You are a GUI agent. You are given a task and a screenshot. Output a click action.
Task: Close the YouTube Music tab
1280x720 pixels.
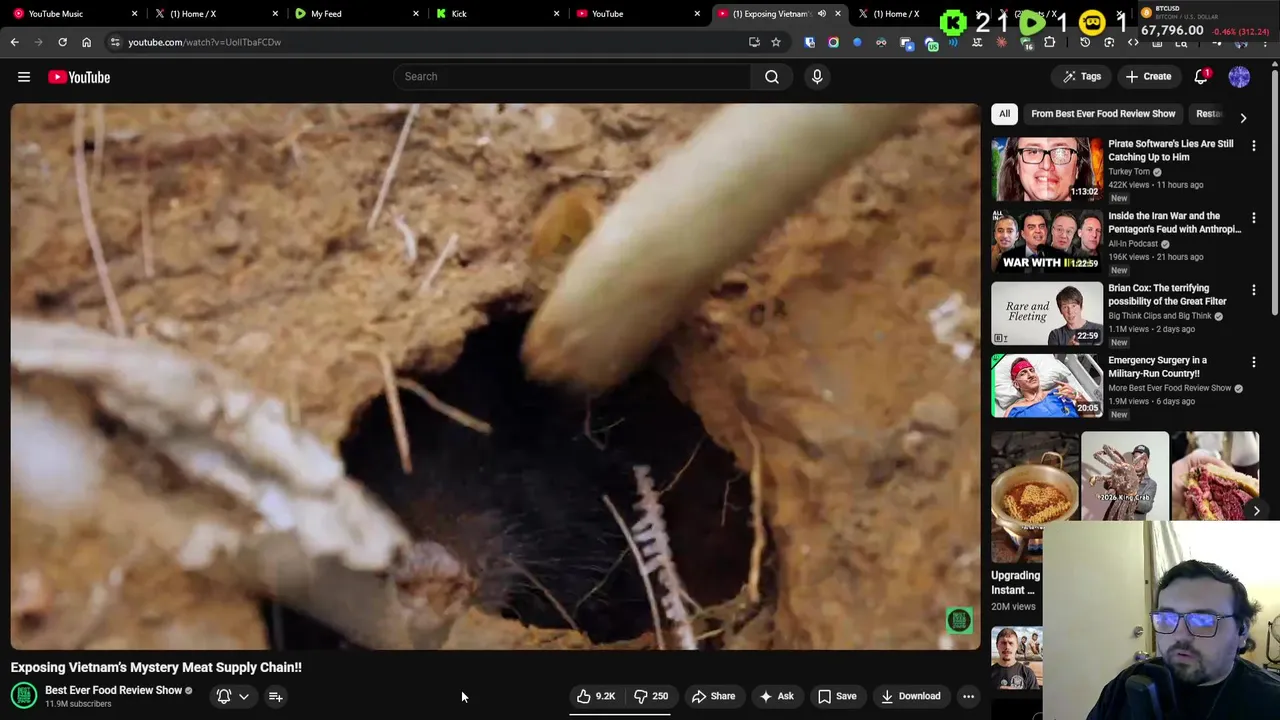(134, 14)
